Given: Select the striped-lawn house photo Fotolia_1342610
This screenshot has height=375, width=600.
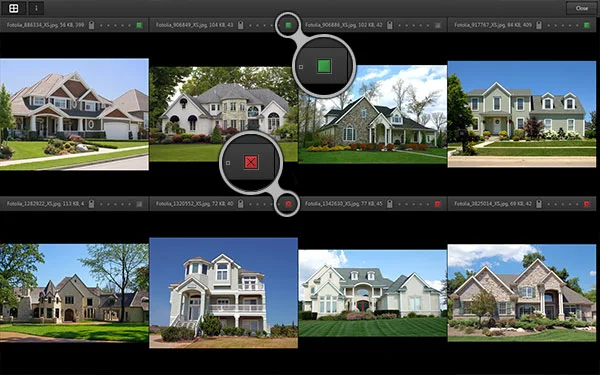Looking at the screenshot, I should [x=372, y=293].
